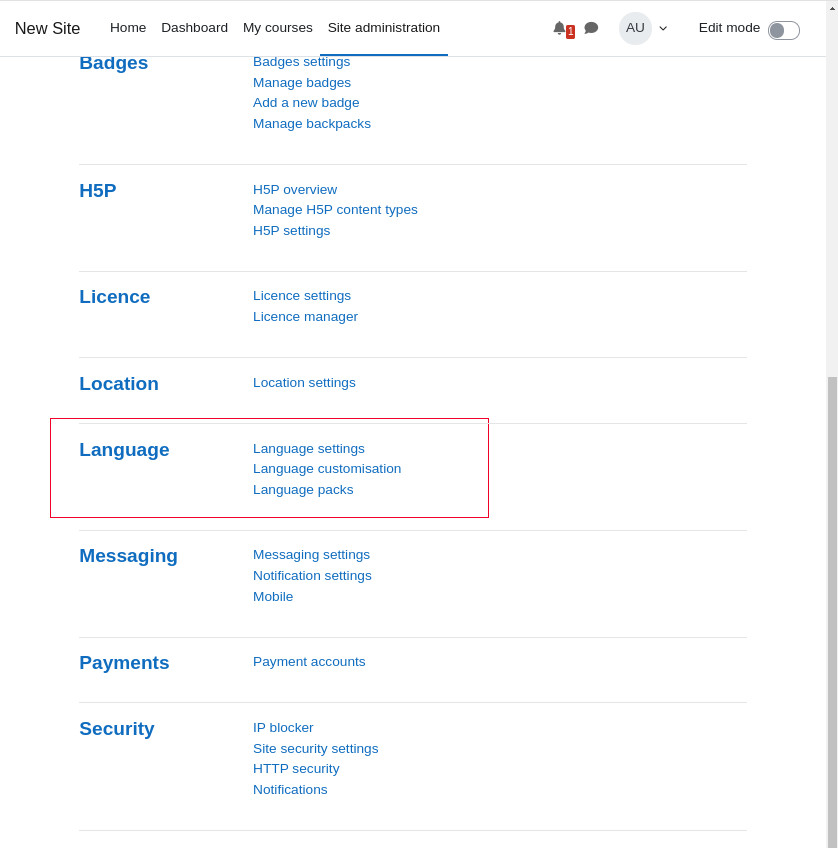The width and height of the screenshot is (838, 848).
Task: Open the Language packs link
Action: click(303, 490)
